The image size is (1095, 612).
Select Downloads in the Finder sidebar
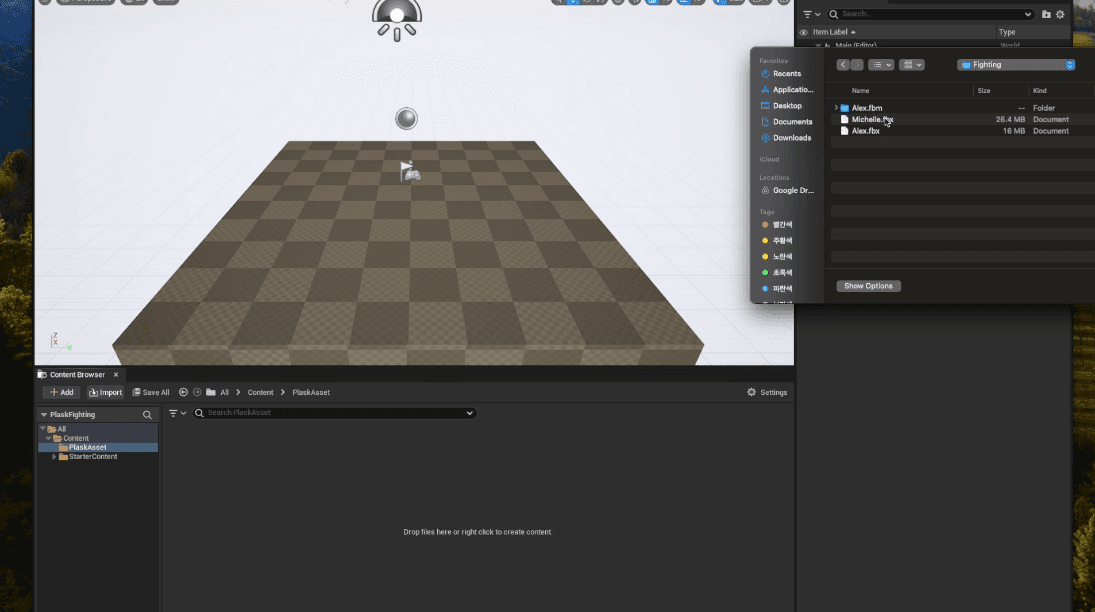click(791, 137)
